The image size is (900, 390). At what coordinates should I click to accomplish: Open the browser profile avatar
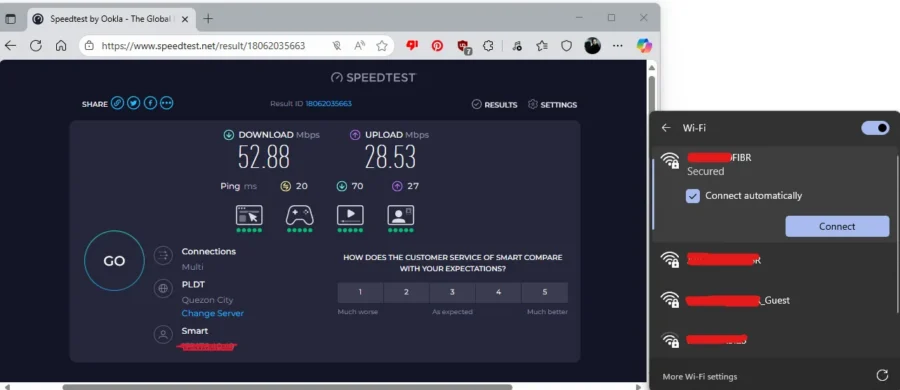click(x=592, y=46)
